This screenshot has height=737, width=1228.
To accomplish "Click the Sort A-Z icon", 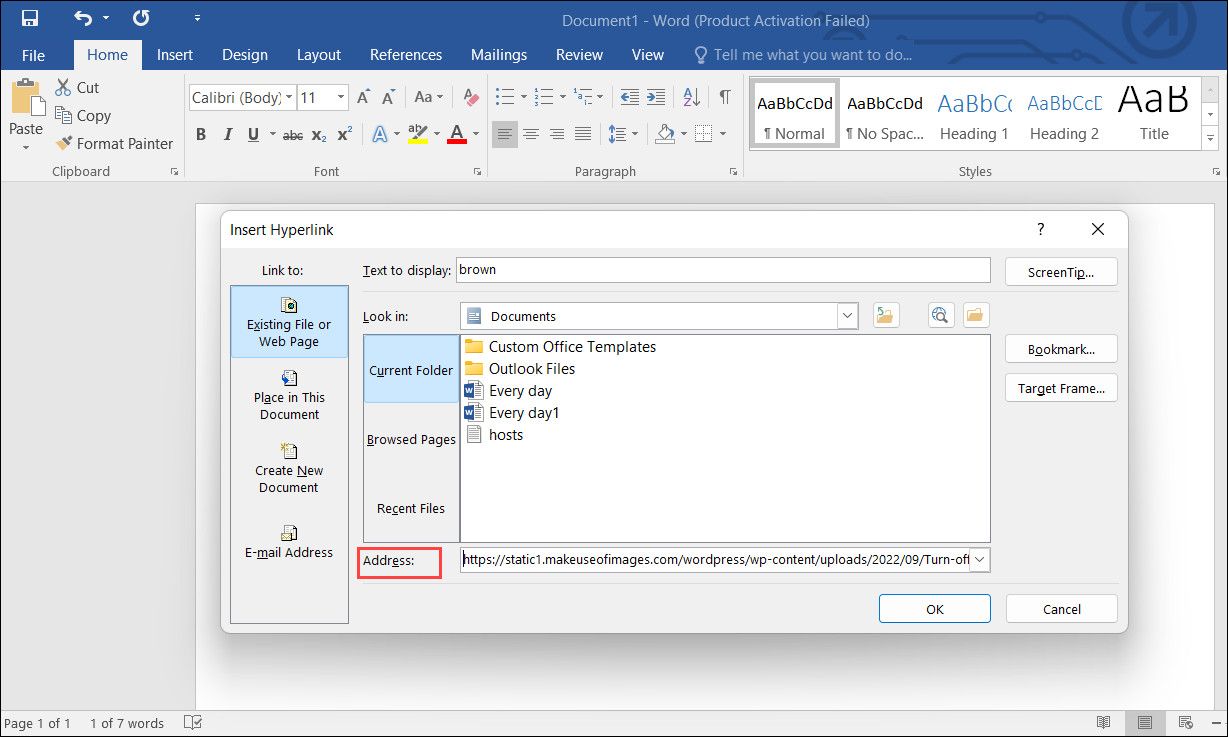I will (691, 97).
